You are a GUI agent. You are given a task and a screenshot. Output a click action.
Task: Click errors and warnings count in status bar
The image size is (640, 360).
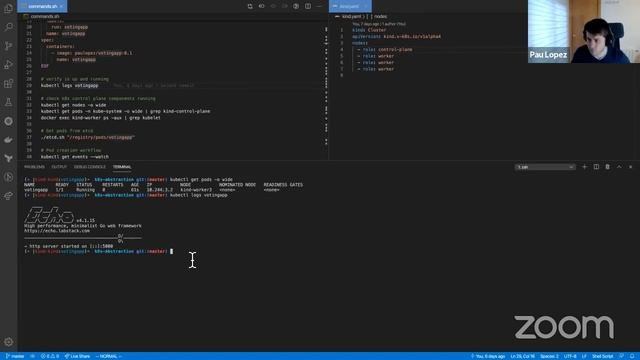pos(49,356)
